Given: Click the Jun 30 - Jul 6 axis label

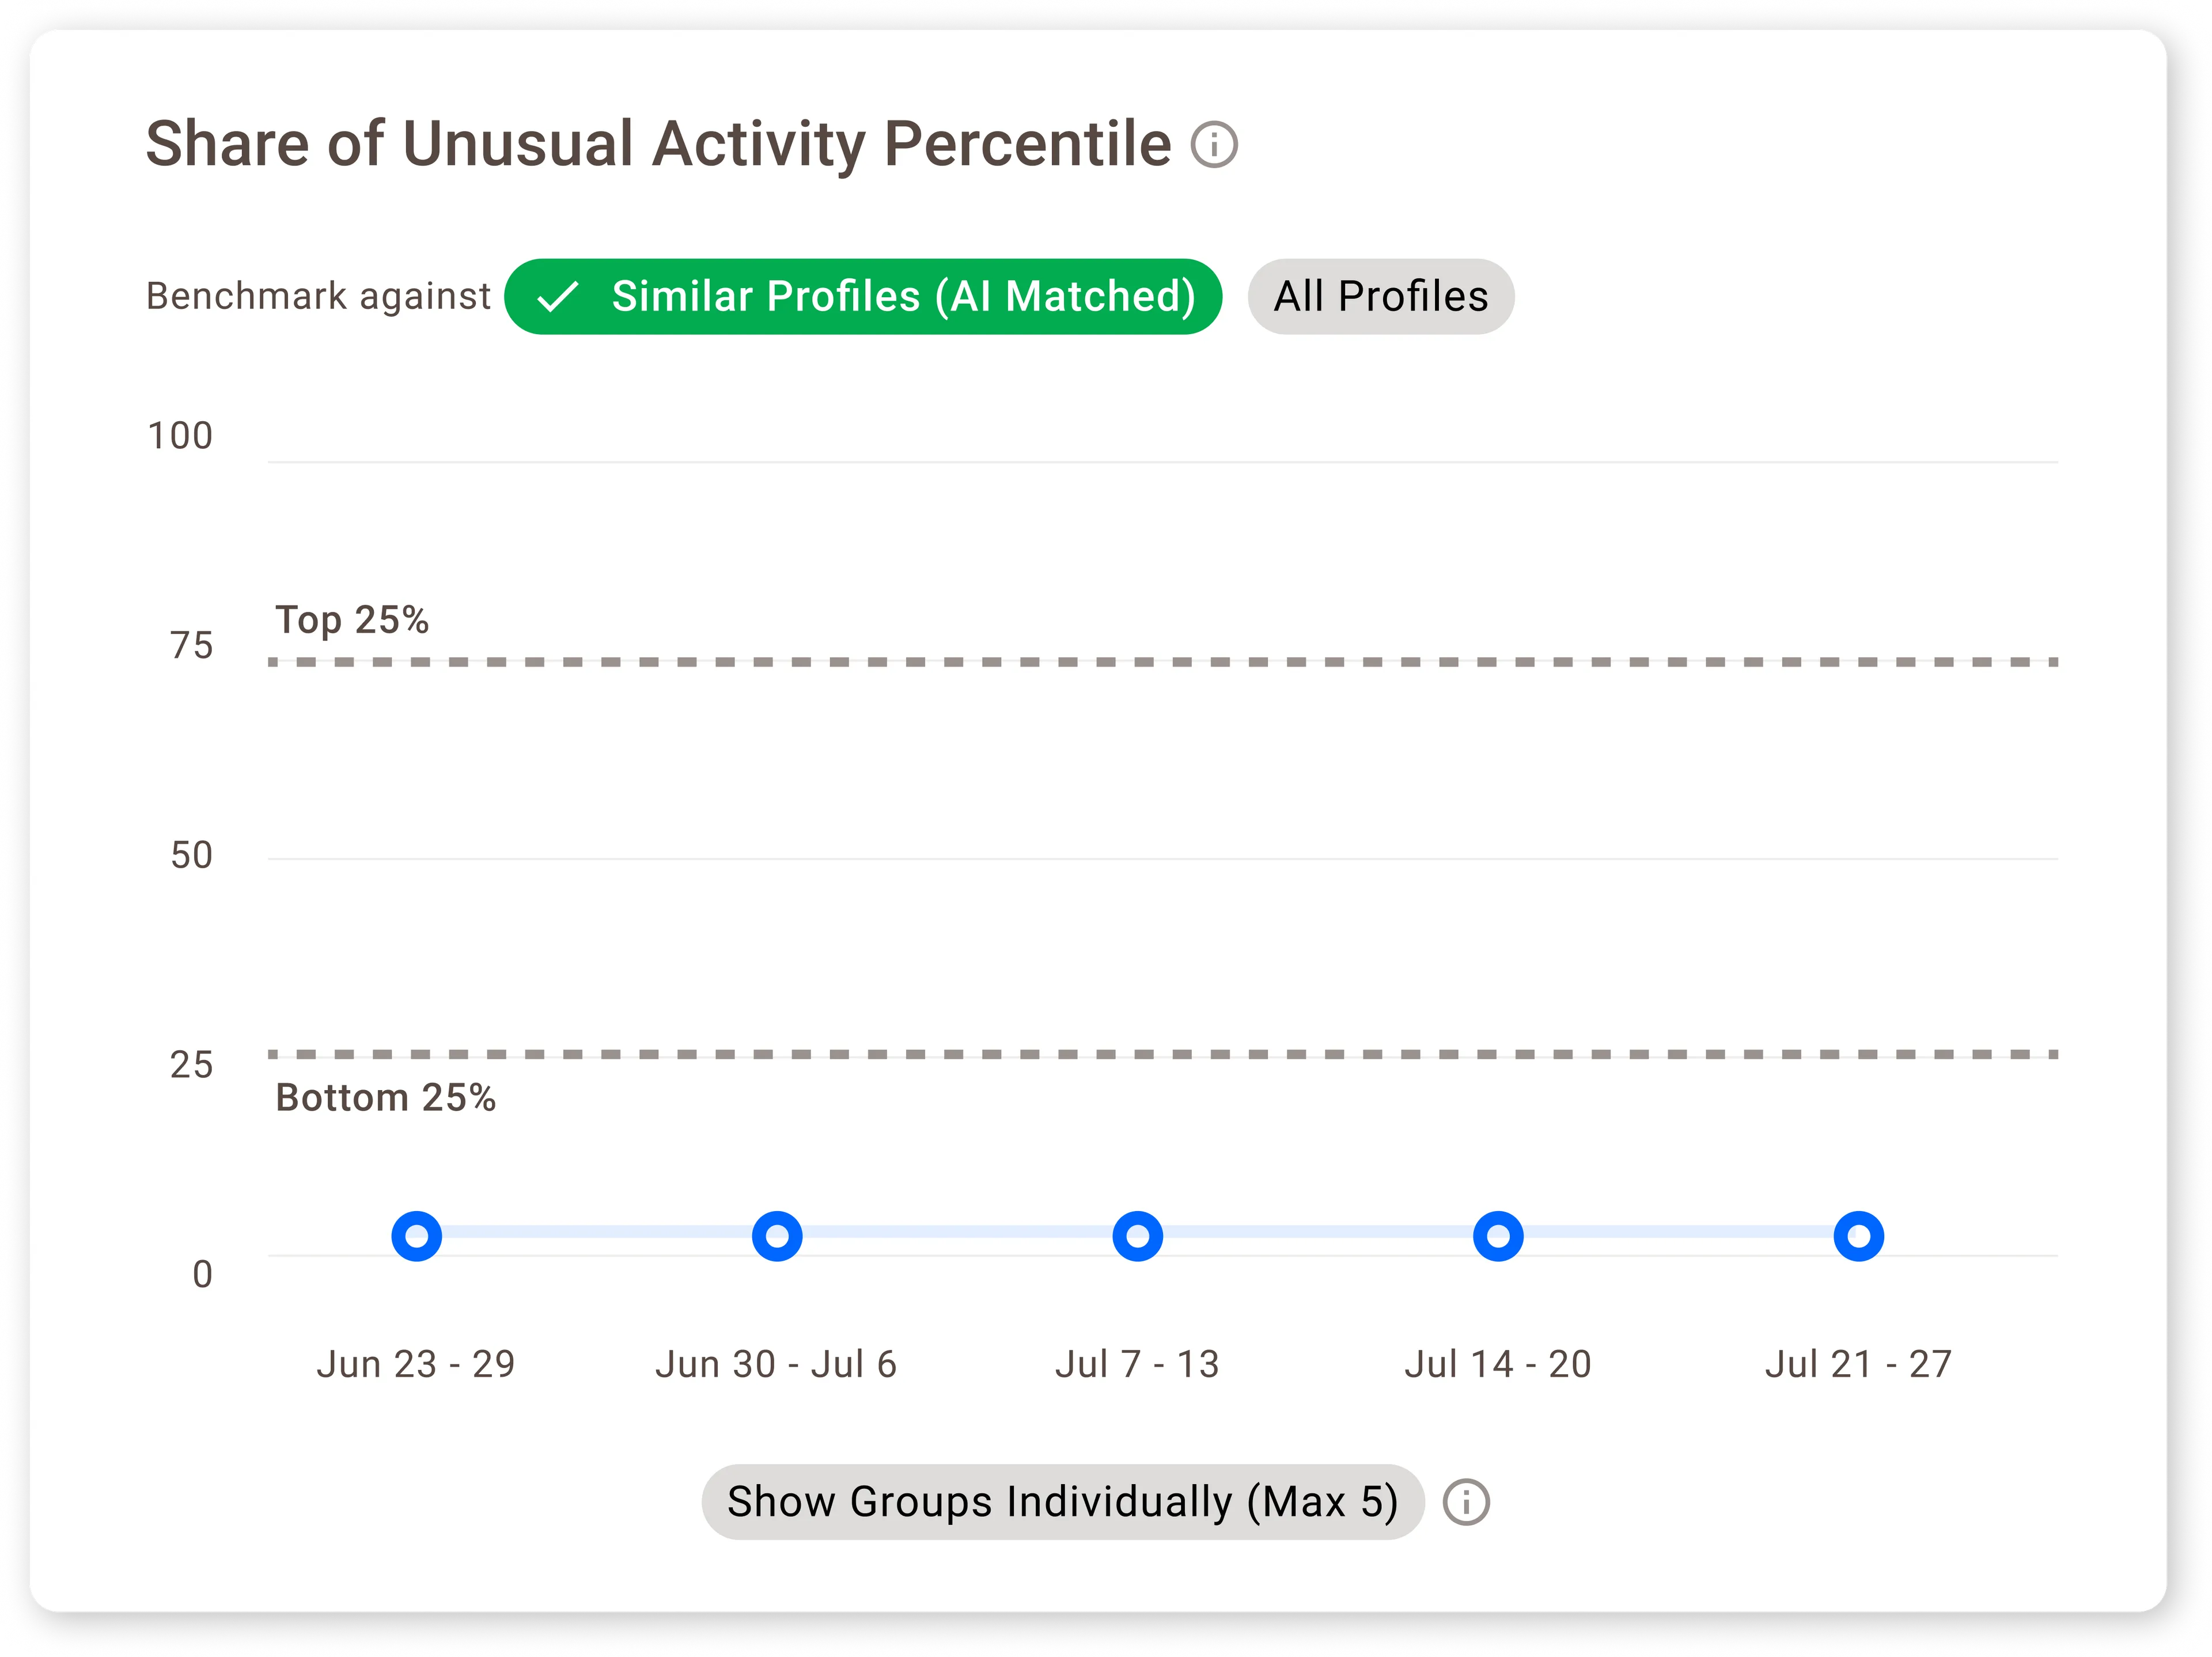Looking at the screenshot, I should click(776, 1364).
